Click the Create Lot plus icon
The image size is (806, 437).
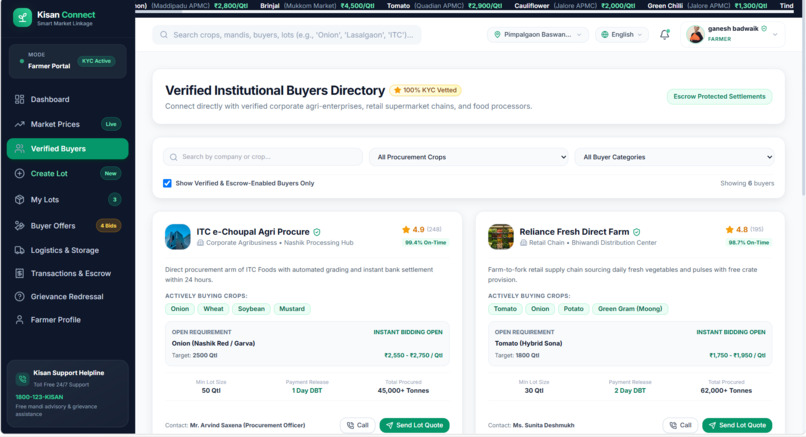20,174
